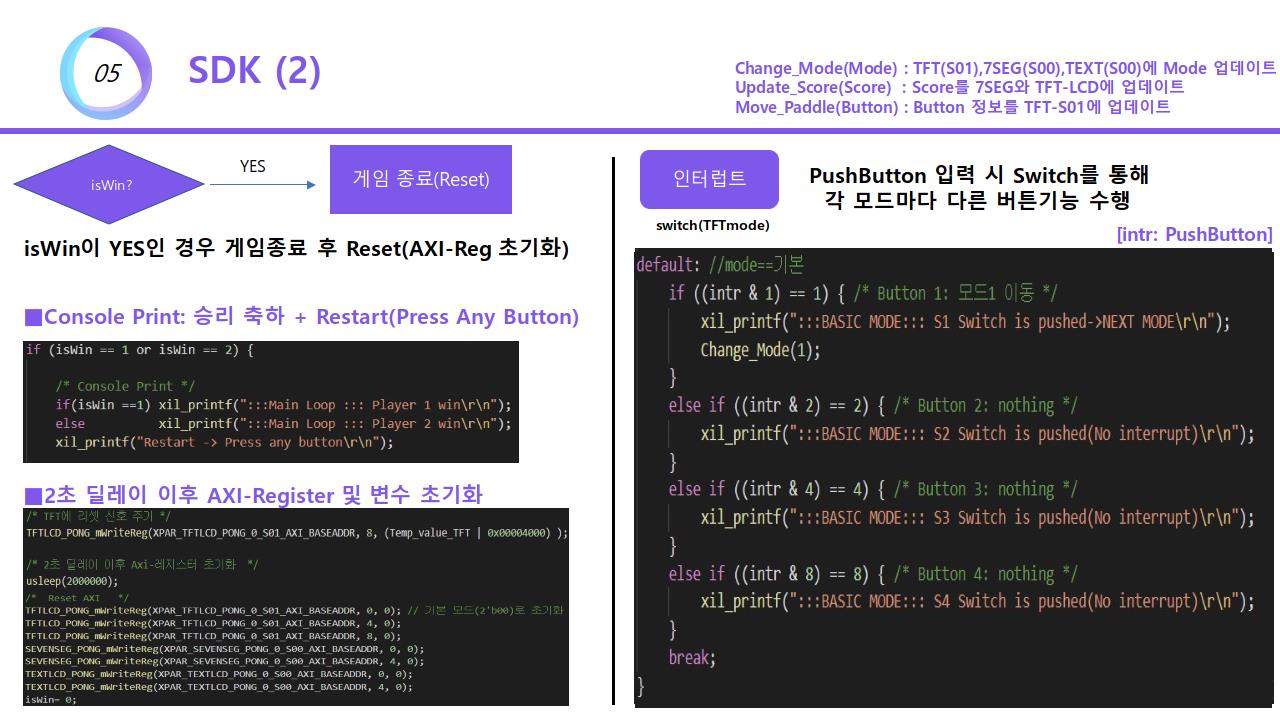Click the TFTLCD S01 write line with 4, 0
The height and width of the screenshot is (720, 1280).
click(213, 623)
